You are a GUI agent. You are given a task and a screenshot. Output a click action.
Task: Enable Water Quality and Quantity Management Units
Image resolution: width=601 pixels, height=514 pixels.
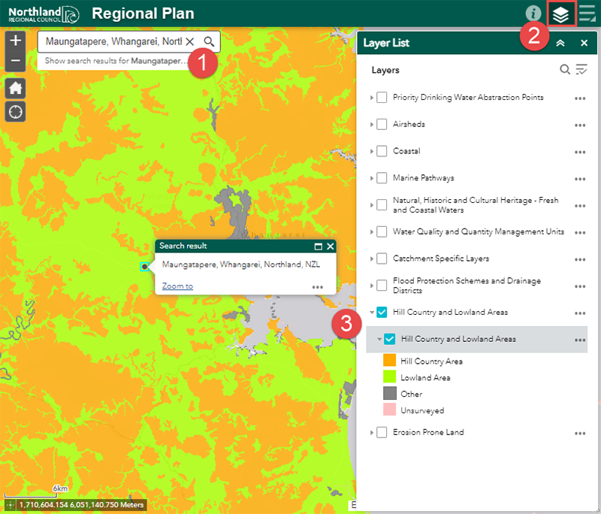(x=382, y=232)
